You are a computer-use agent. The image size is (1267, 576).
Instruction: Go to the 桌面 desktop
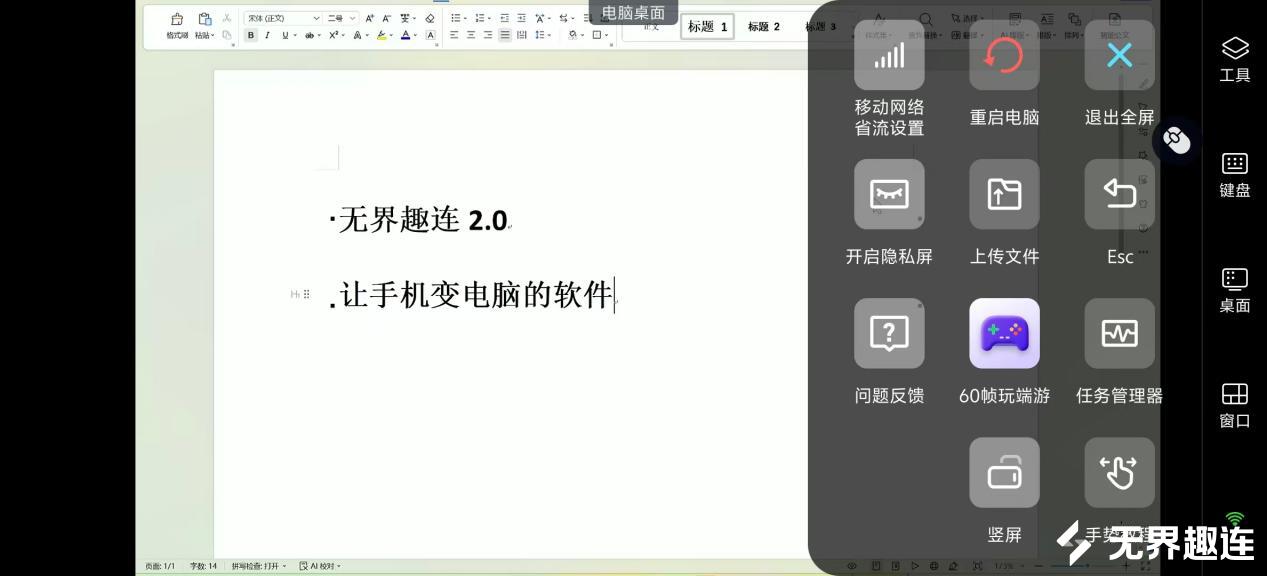(1235, 290)
